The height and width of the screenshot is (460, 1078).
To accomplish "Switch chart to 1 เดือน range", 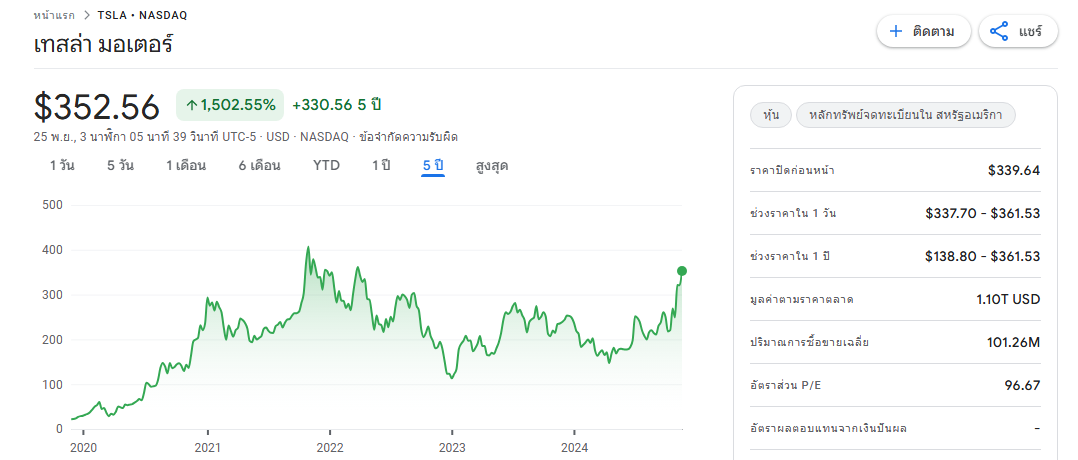I will 186,166.
